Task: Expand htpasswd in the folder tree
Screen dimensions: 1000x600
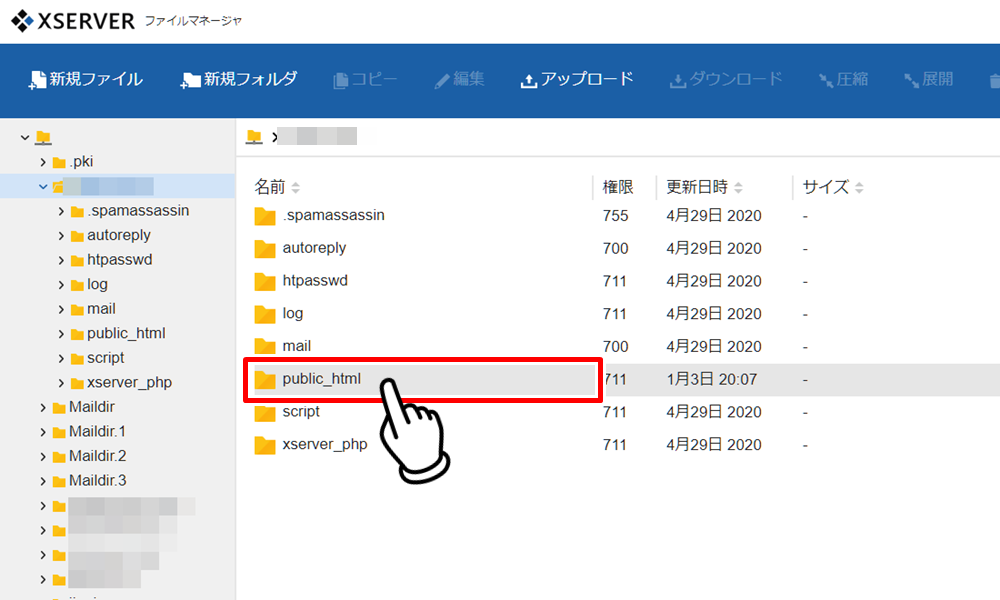Action: click(61, 260)
